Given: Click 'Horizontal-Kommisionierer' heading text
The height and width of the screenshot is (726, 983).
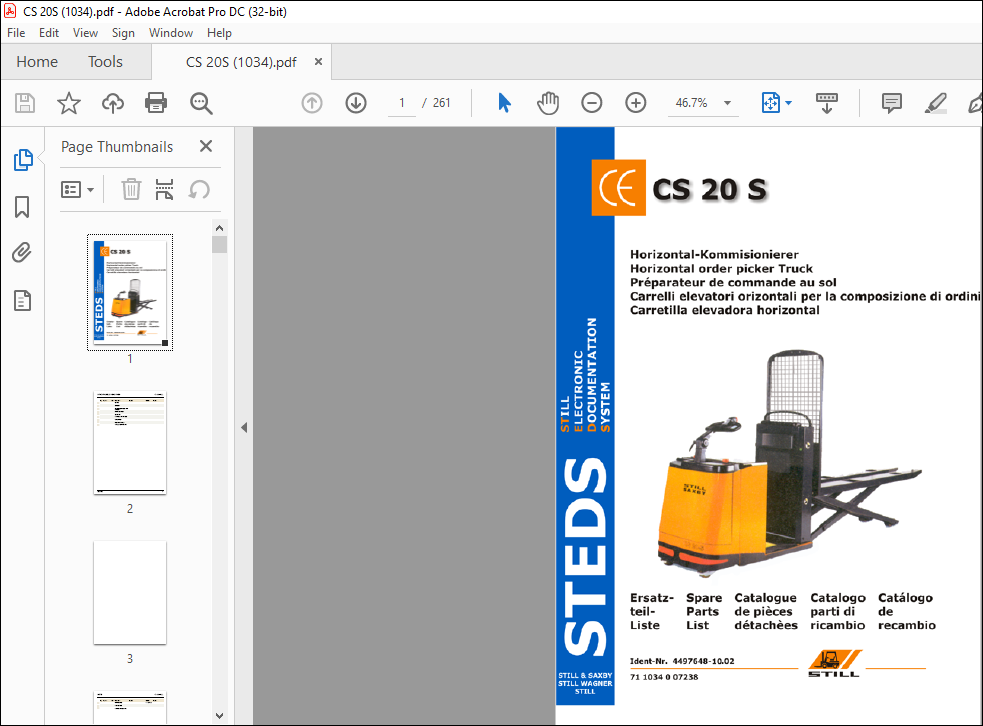Looking at the screenshot, I should (x=714, y=255).
